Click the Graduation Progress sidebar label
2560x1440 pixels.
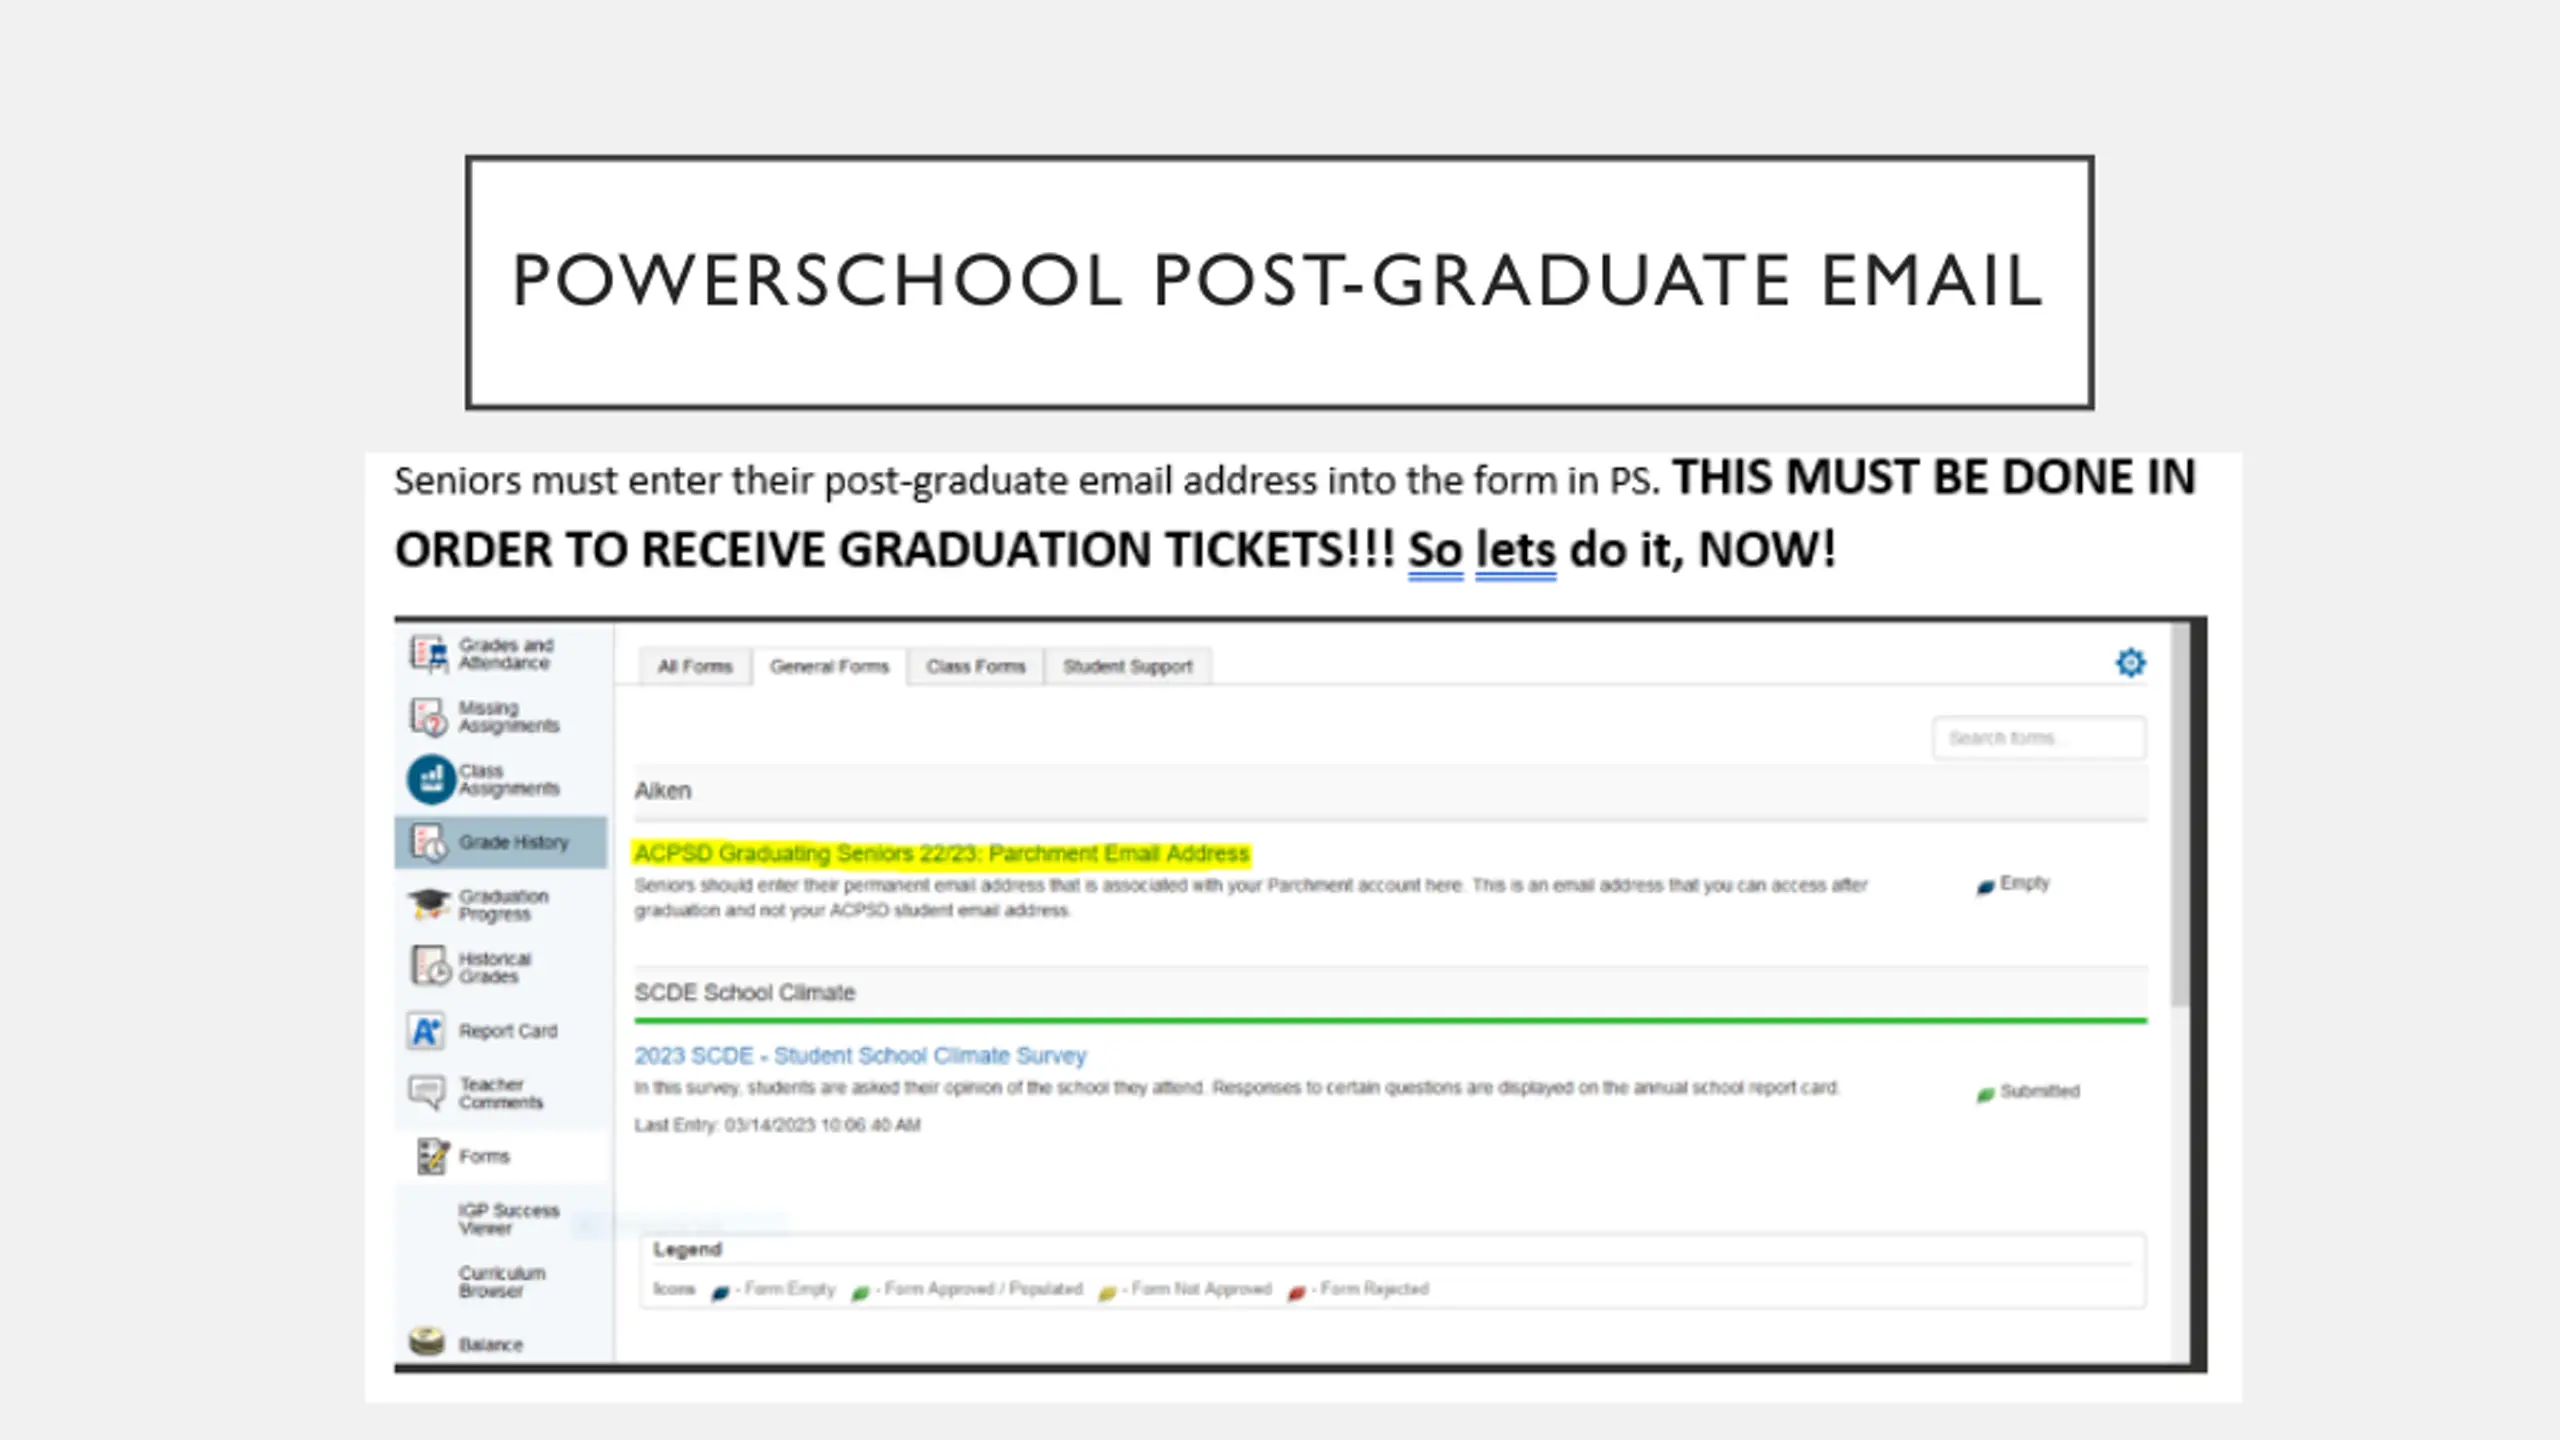point(503,905)
